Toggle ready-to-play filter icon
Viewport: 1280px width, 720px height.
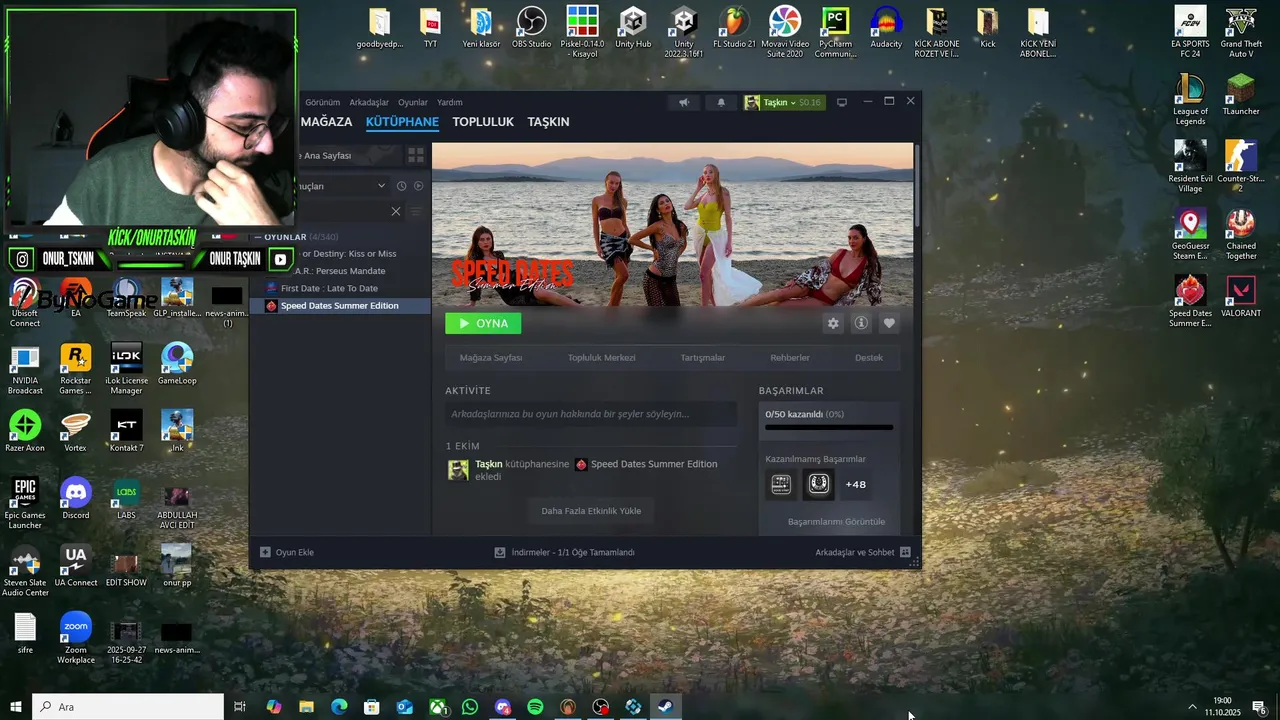[x=419, y=186]
